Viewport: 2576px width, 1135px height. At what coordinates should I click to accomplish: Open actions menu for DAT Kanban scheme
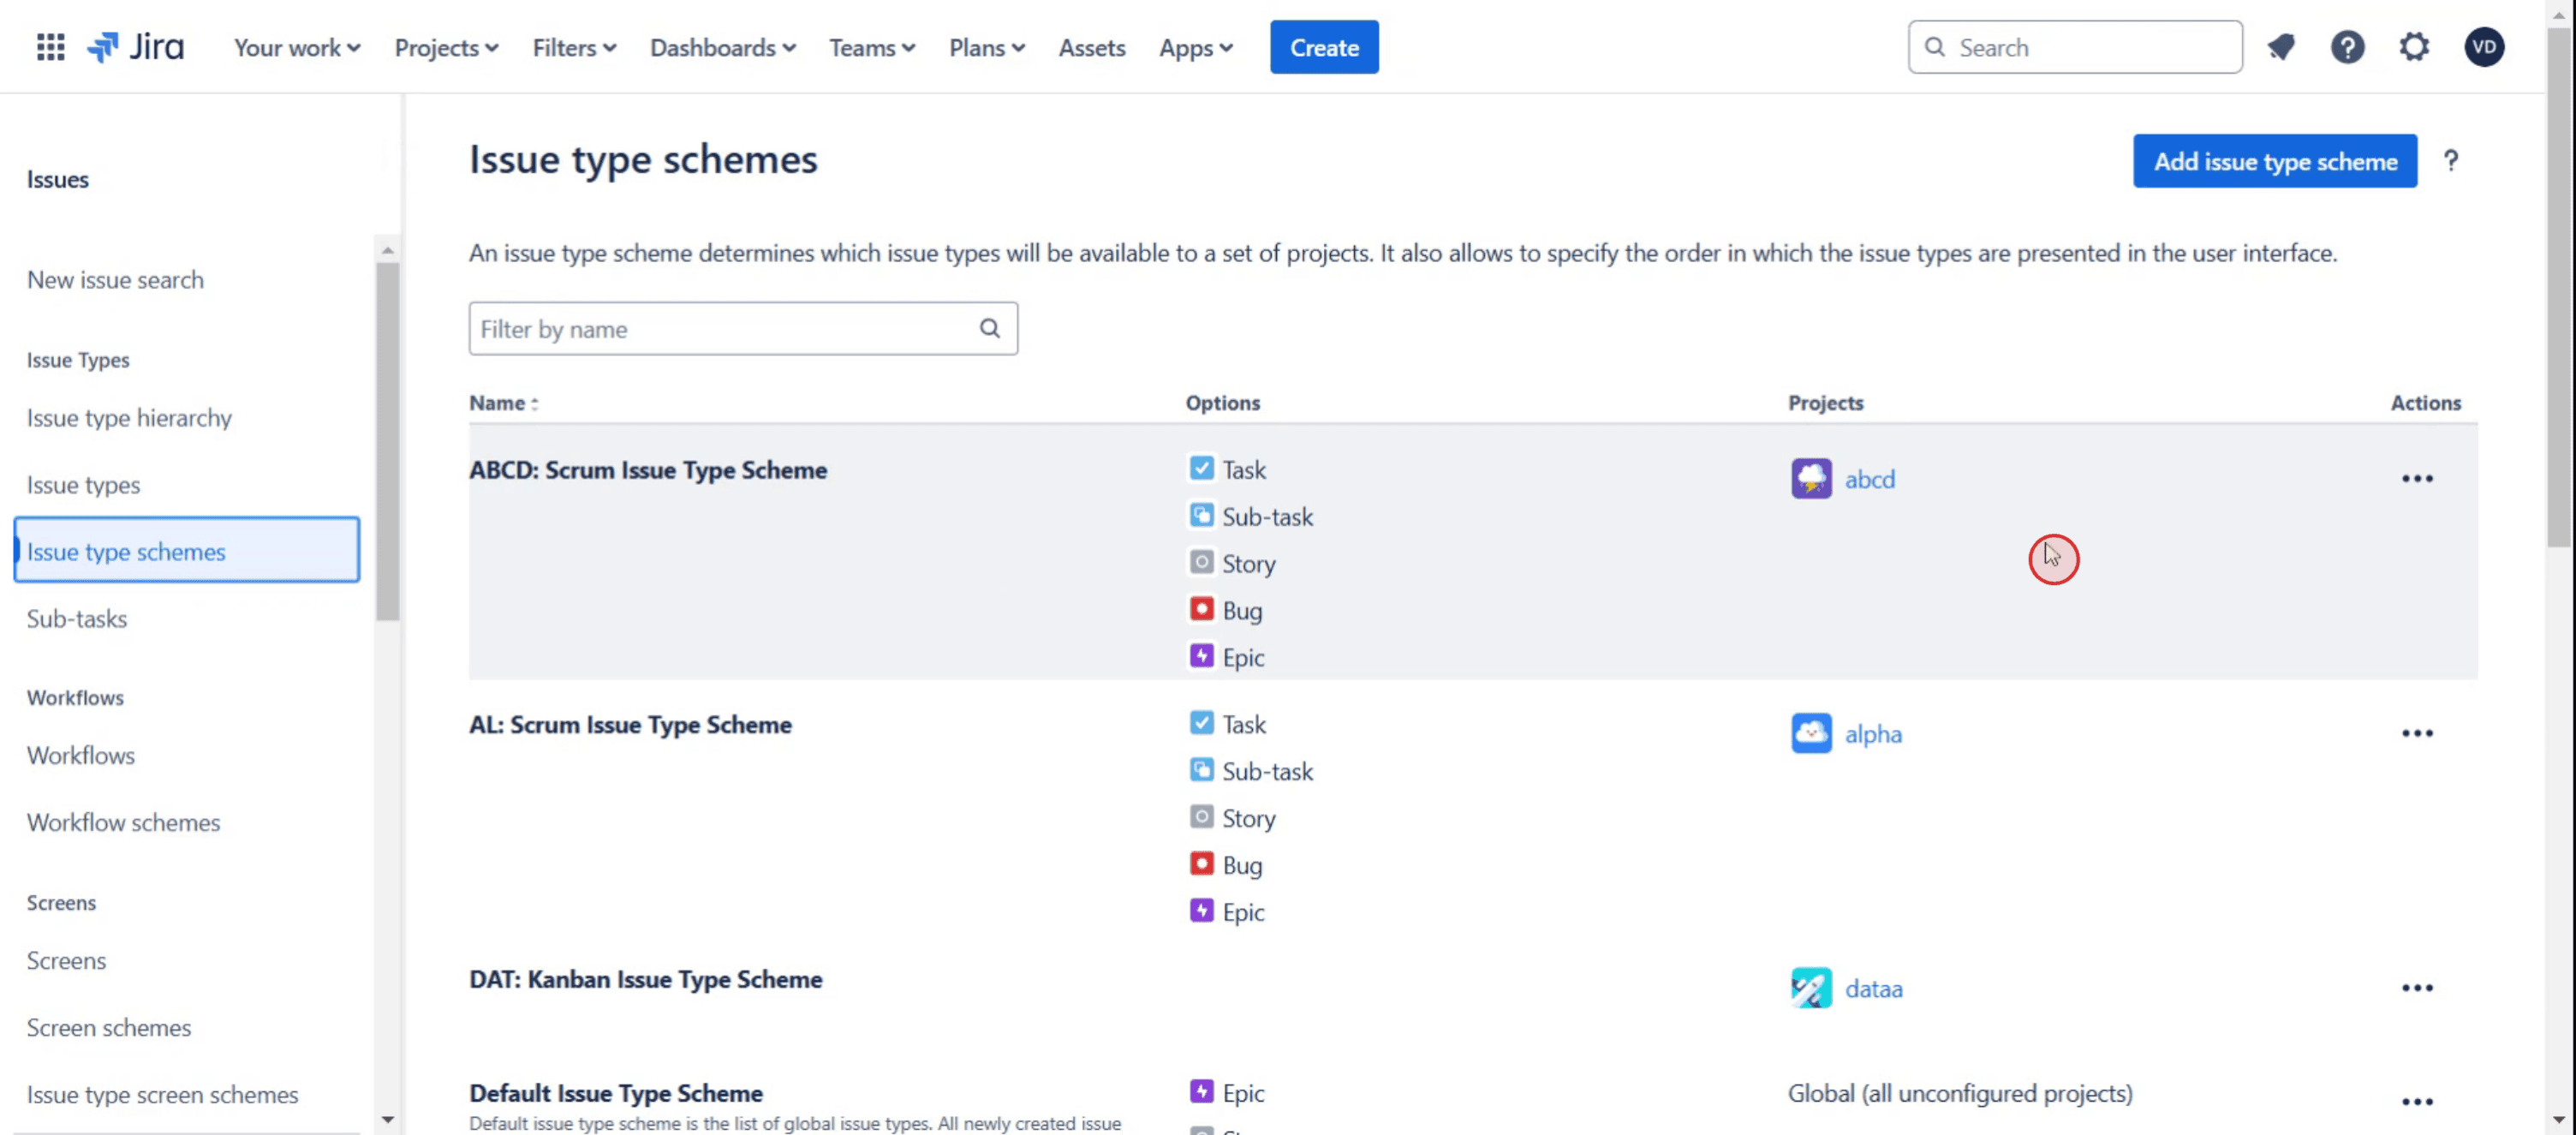click(2417, 988)
